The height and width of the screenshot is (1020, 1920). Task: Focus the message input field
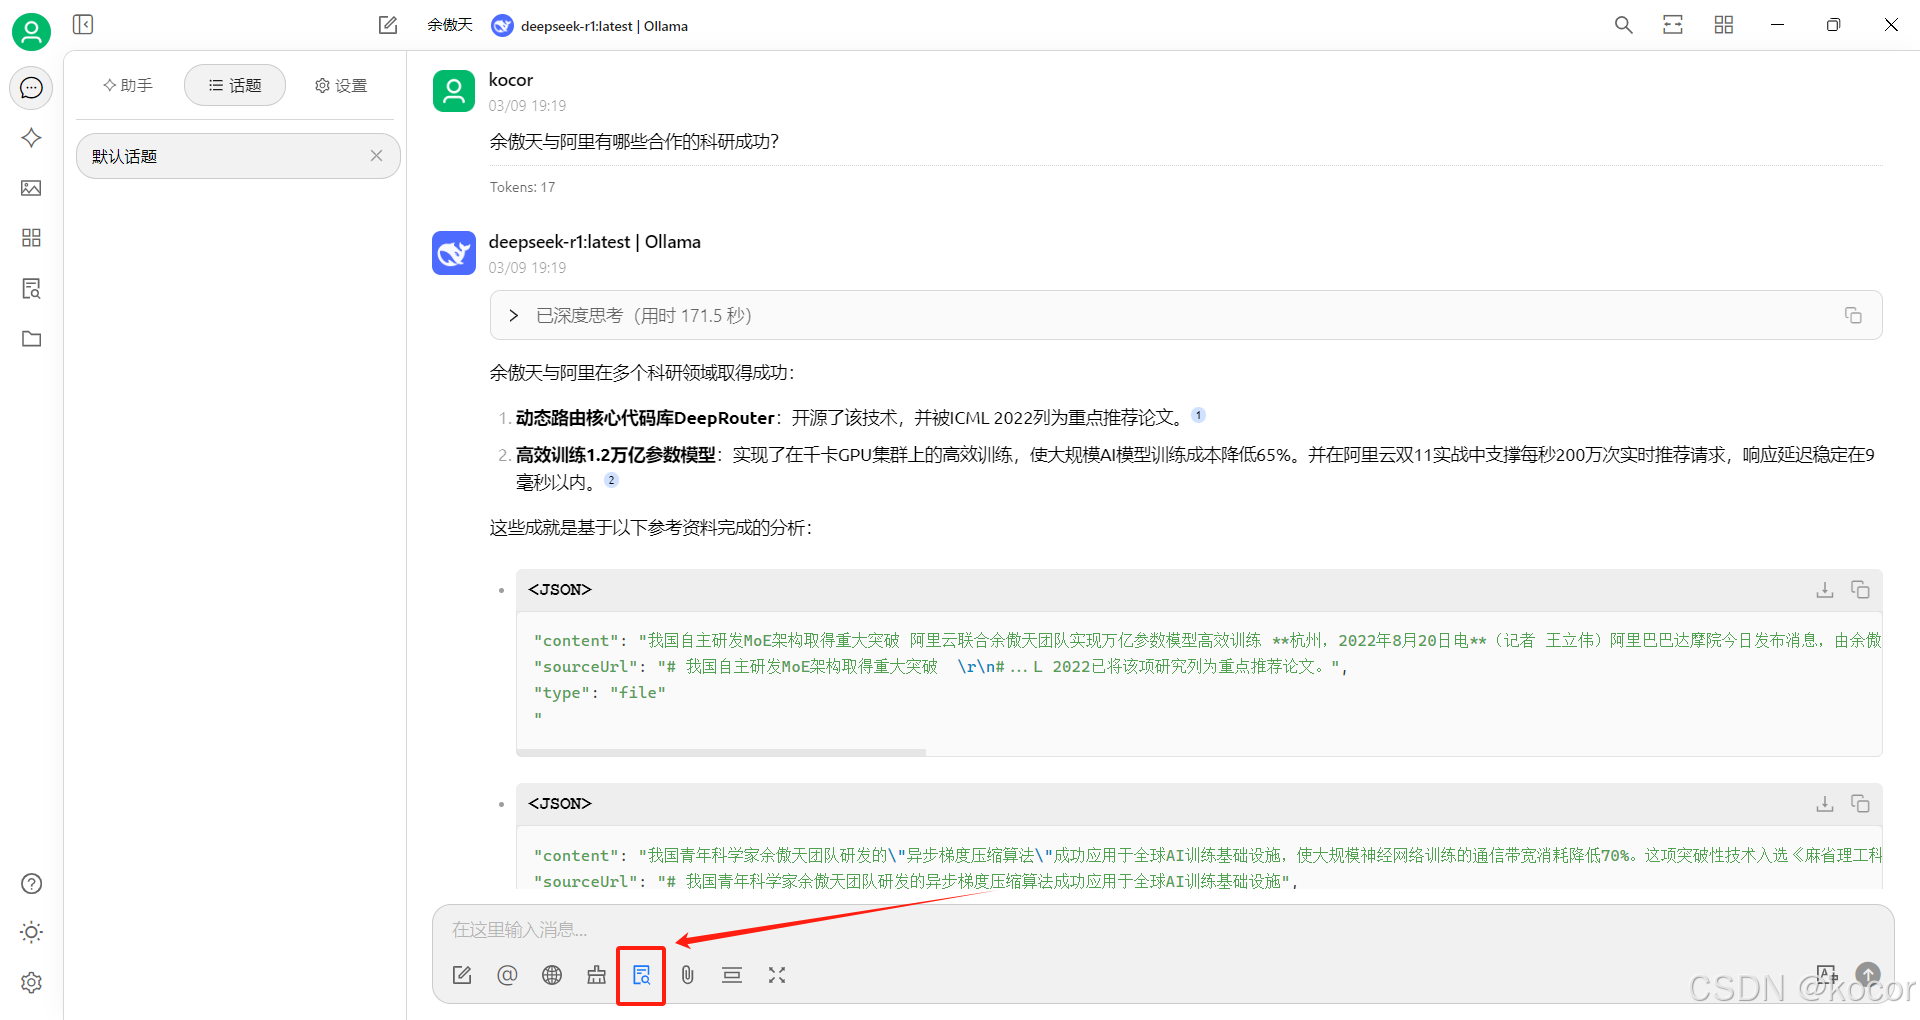tap(1163, 930)
